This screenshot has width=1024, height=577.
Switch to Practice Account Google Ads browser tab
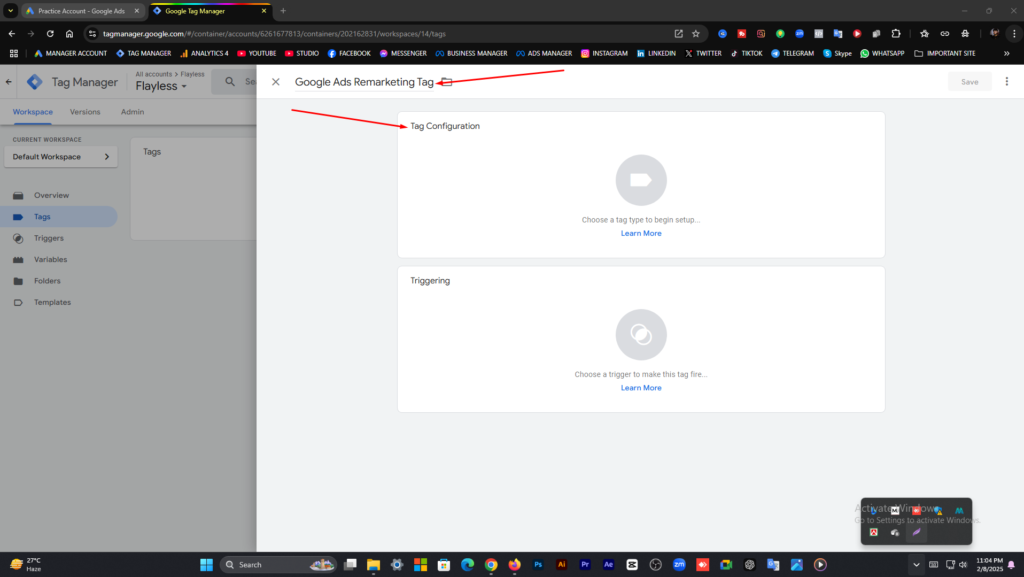pos(81,11)
